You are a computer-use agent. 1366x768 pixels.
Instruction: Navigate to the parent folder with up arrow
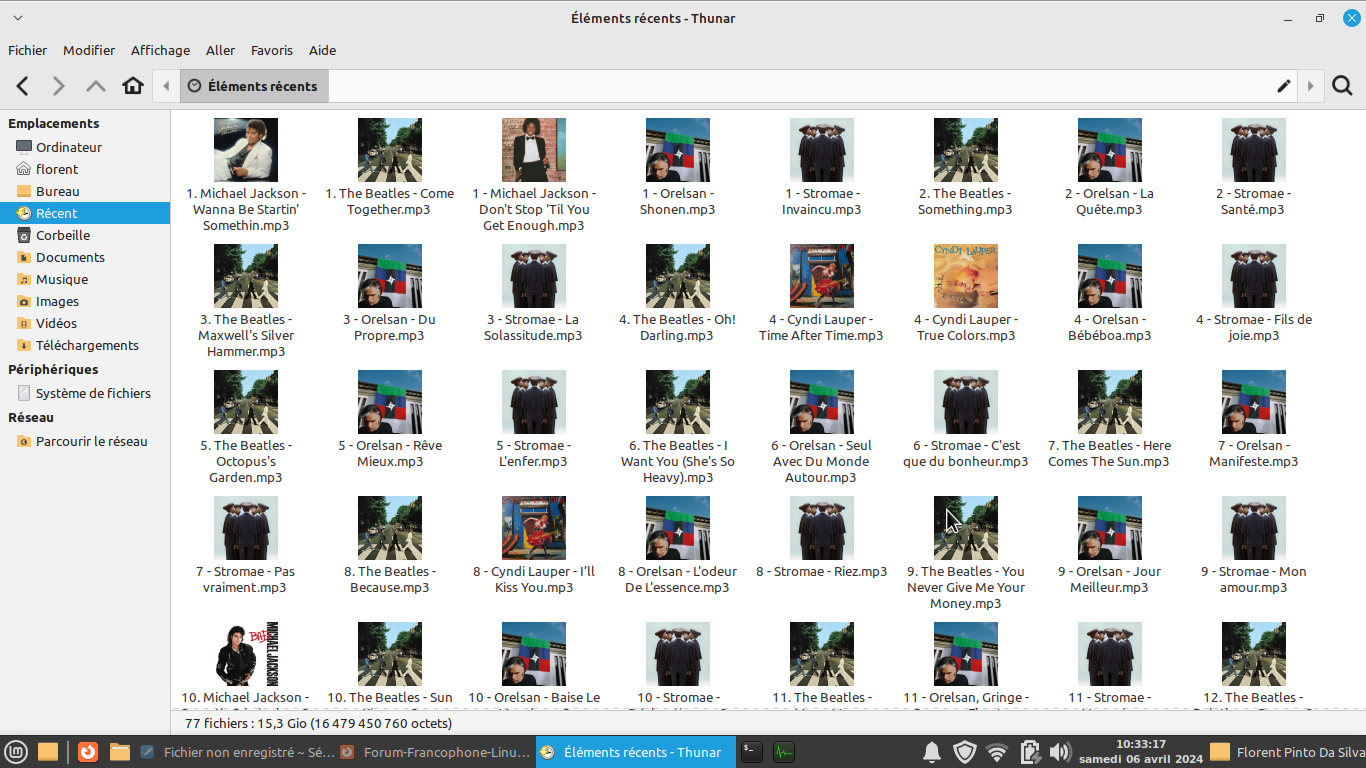point(96,86)
